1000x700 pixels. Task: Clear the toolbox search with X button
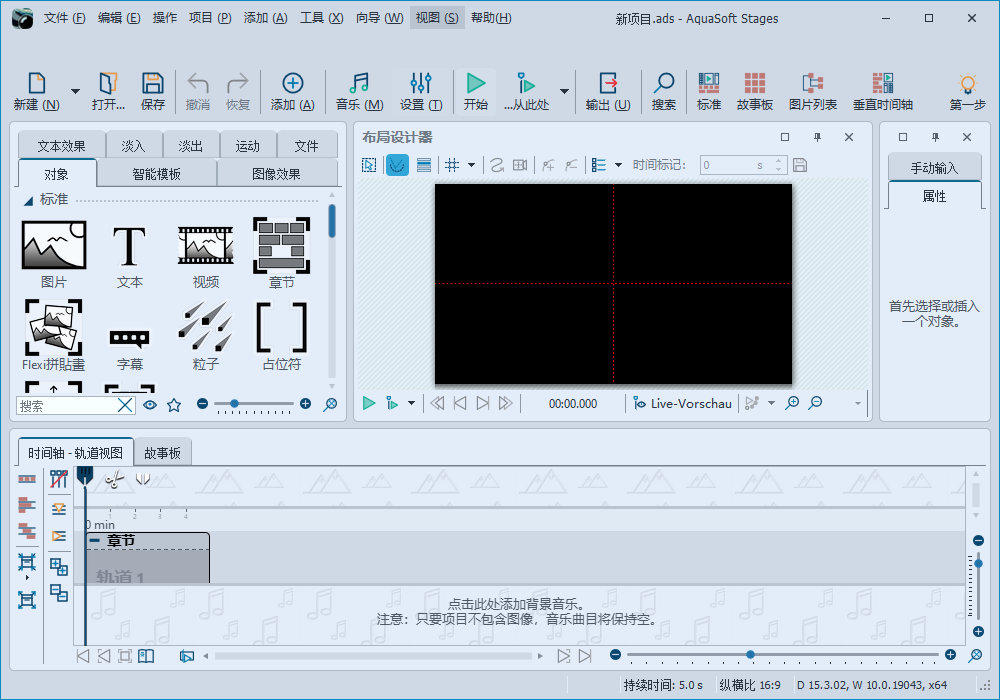[x=126, y=405]
